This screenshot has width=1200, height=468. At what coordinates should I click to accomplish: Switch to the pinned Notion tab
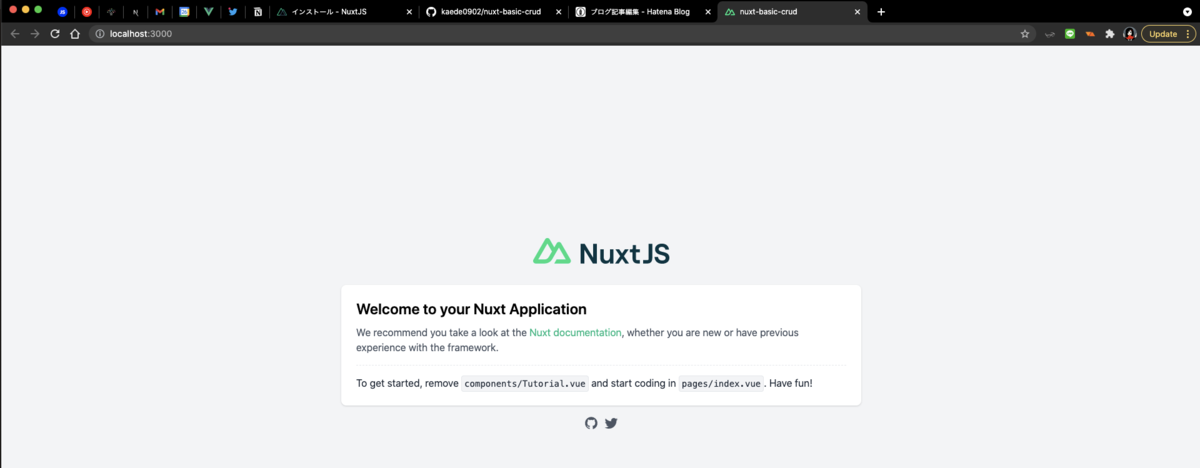257,12
